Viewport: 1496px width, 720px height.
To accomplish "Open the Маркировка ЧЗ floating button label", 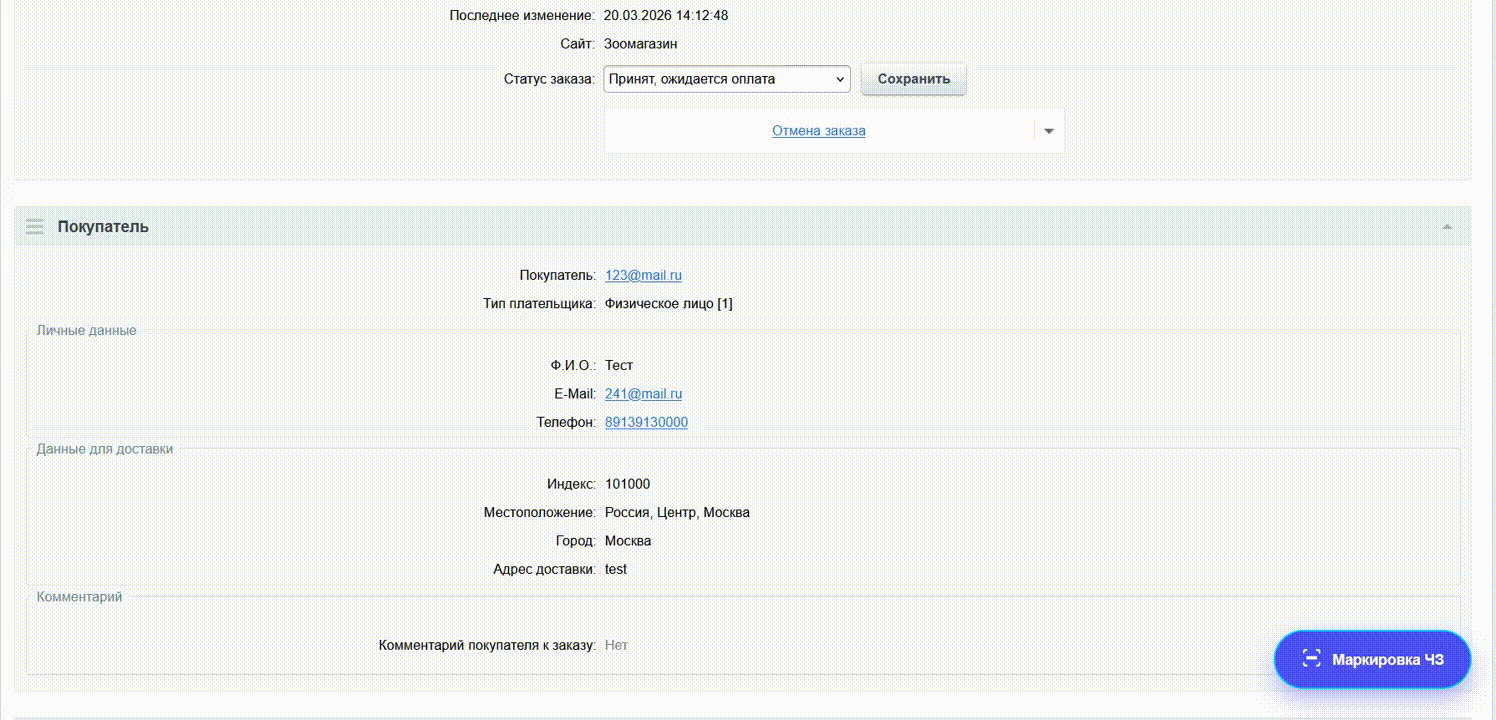I will (1387, 659).
